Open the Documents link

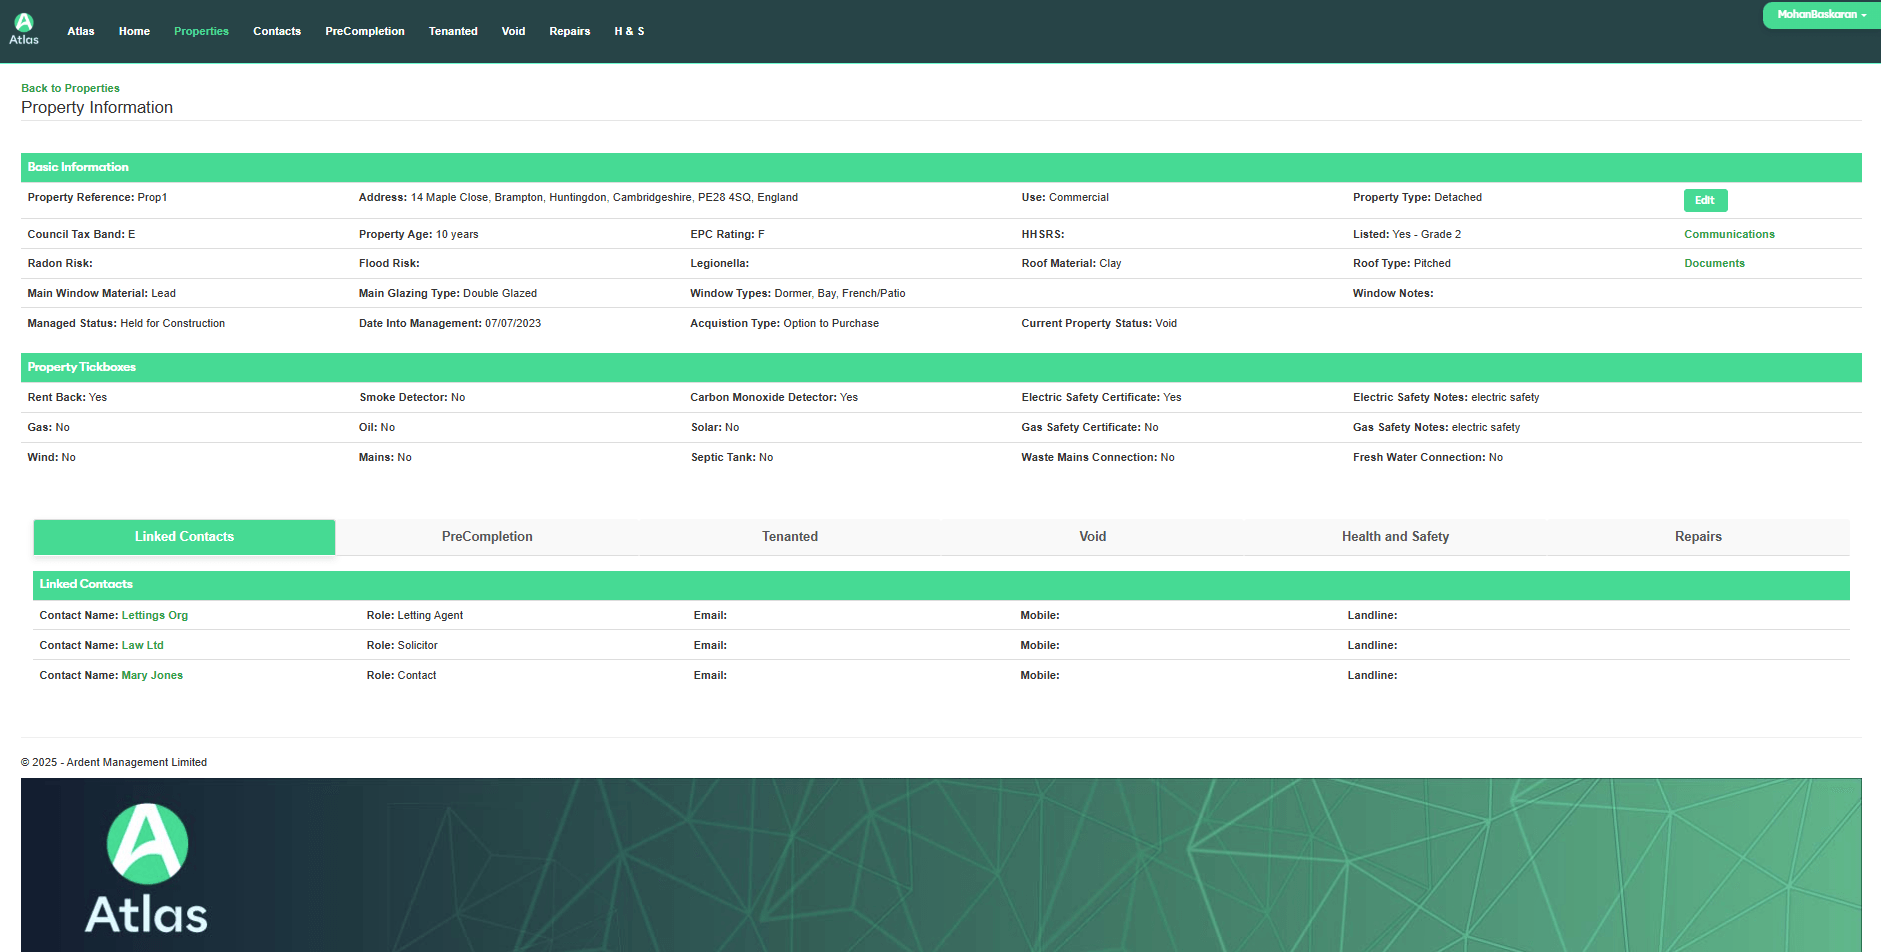click(1714, 264)
